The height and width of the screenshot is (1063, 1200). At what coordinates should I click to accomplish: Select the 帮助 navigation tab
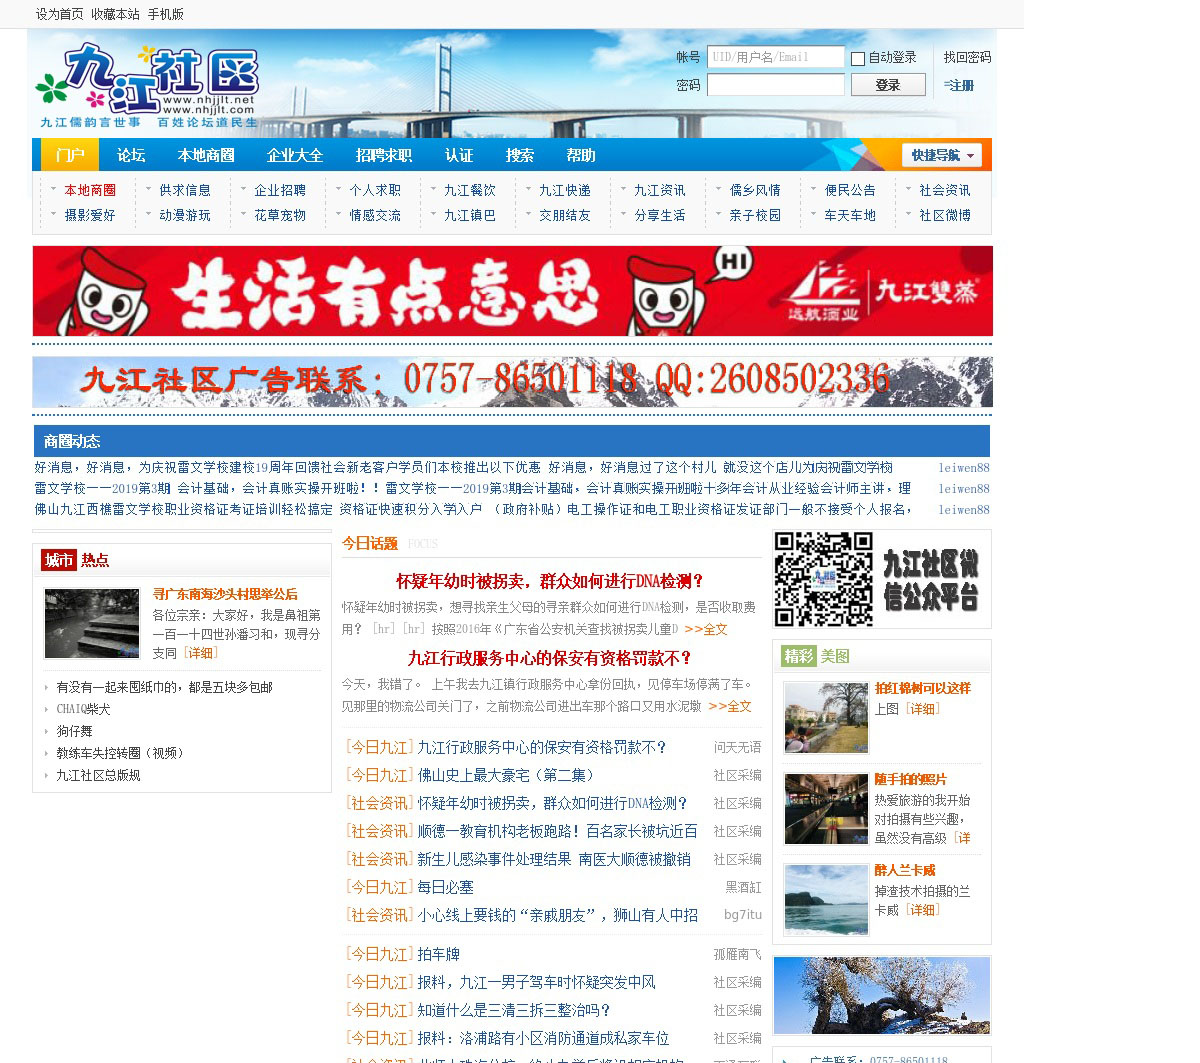pos(581,155)
